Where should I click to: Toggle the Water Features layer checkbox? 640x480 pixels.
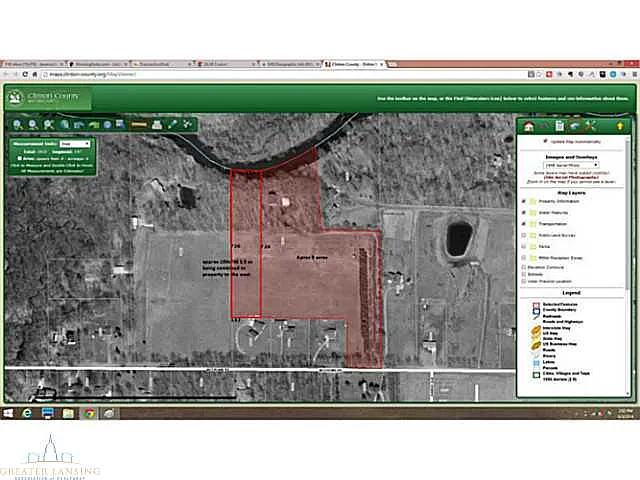(524, 212)
